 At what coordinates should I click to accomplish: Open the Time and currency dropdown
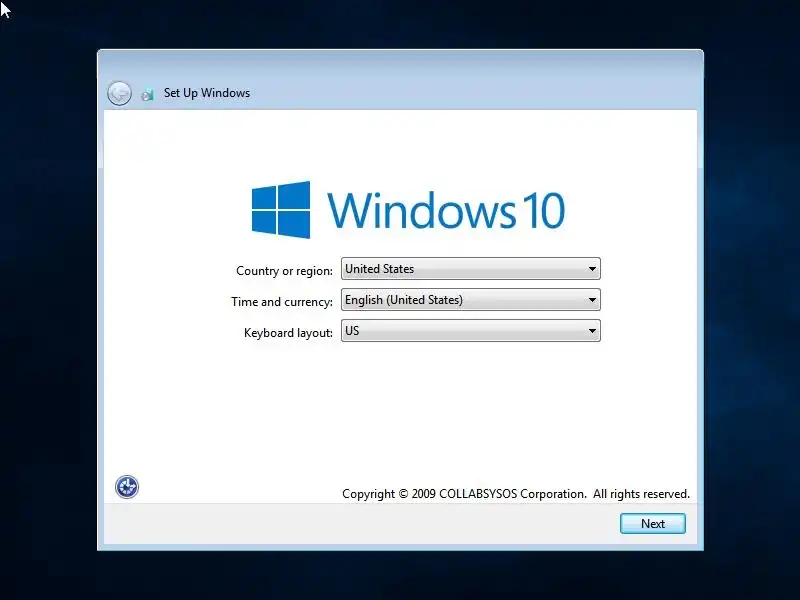pyautogui.click(x=470, y=300)
